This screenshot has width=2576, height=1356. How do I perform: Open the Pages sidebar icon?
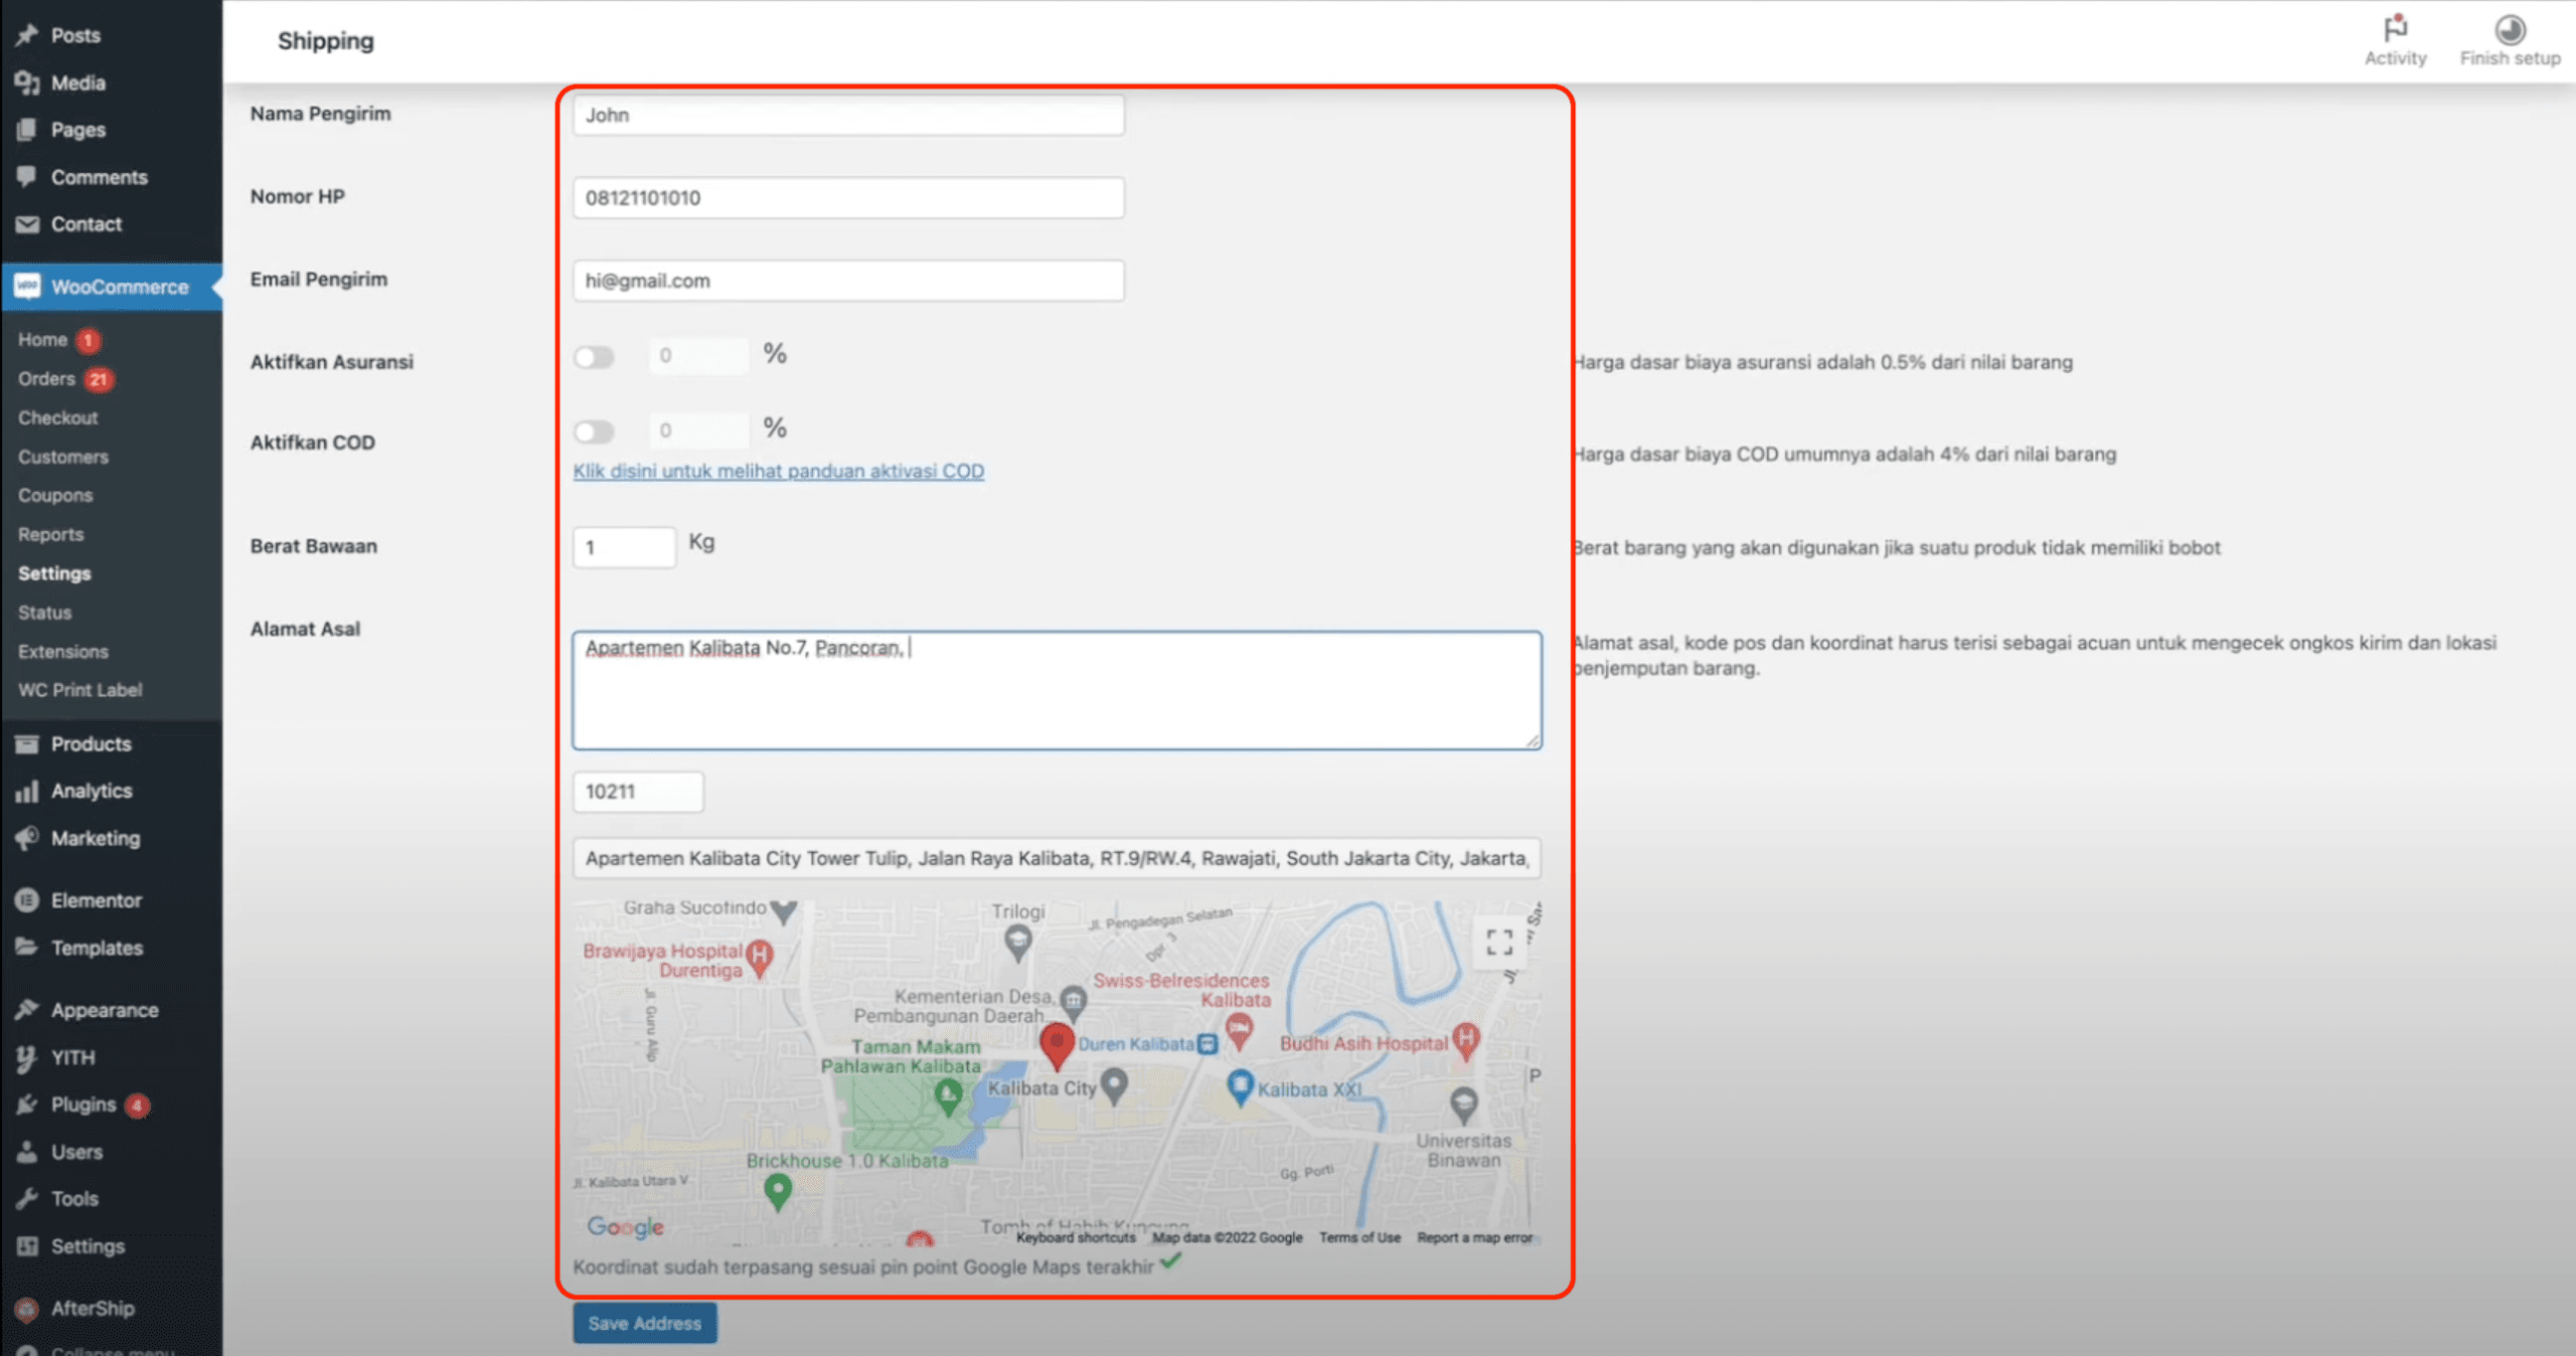(27, 130)
